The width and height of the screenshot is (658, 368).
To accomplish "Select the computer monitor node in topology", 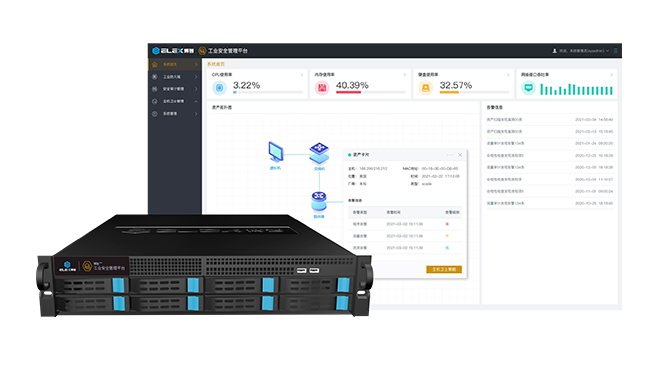I will pyautogui.click(x=276, y=152).
